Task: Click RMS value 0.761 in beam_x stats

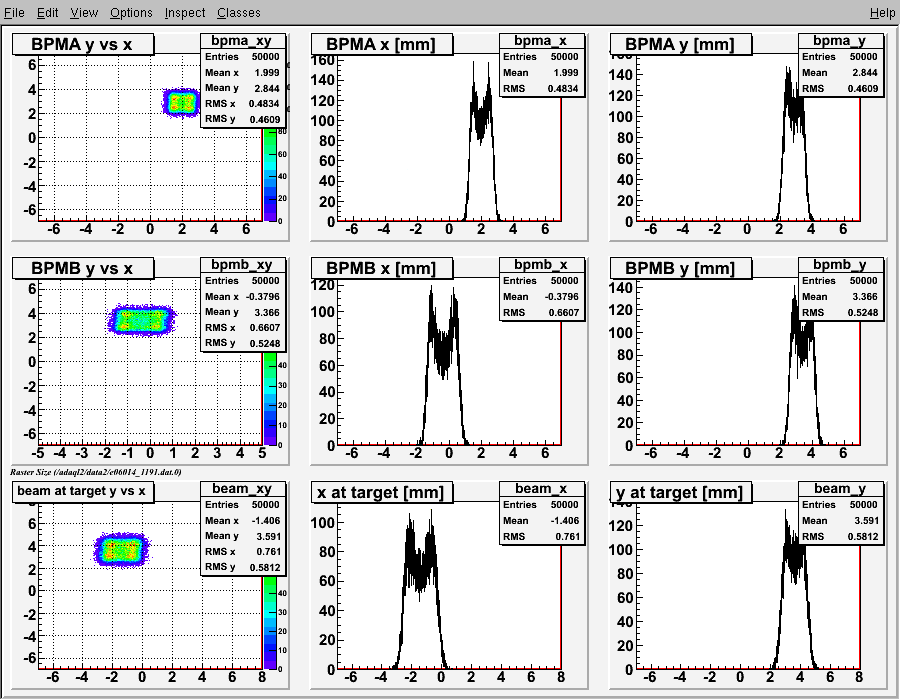Action: 567,536
